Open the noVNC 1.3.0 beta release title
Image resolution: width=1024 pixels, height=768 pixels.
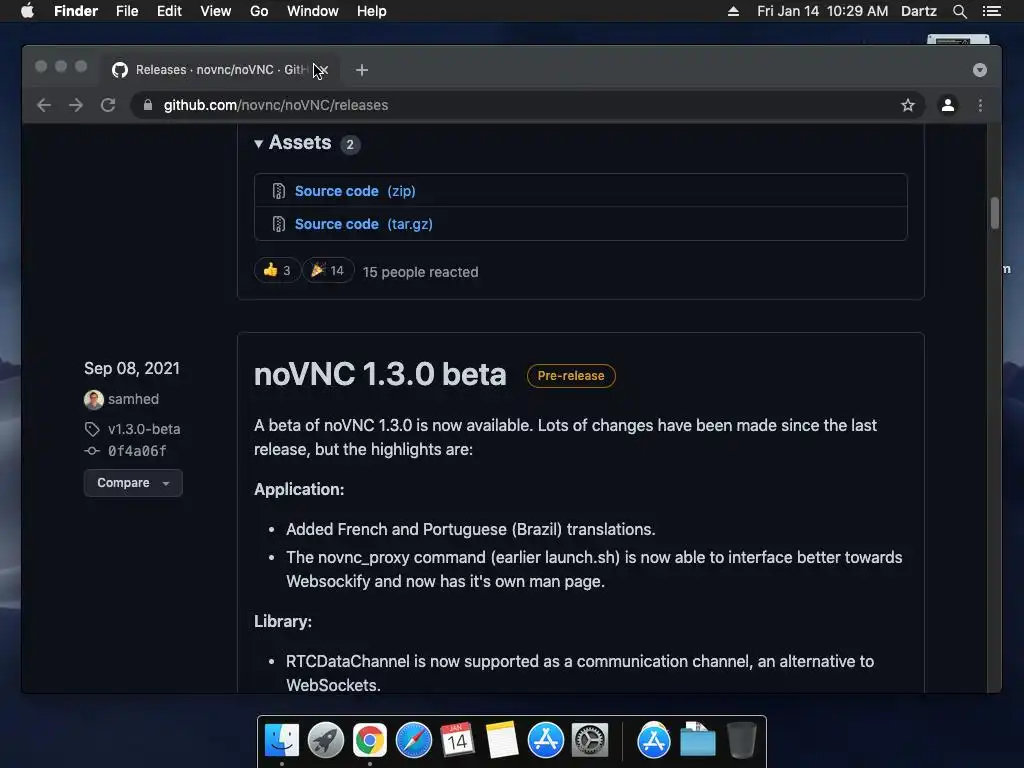(380, 374)
